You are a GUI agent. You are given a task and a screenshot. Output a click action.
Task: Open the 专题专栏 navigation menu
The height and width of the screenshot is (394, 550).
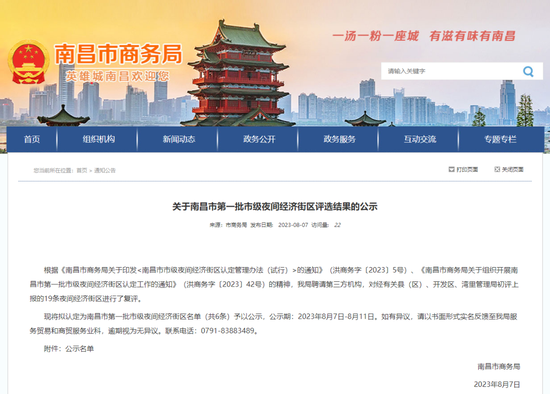pos(500,139)
